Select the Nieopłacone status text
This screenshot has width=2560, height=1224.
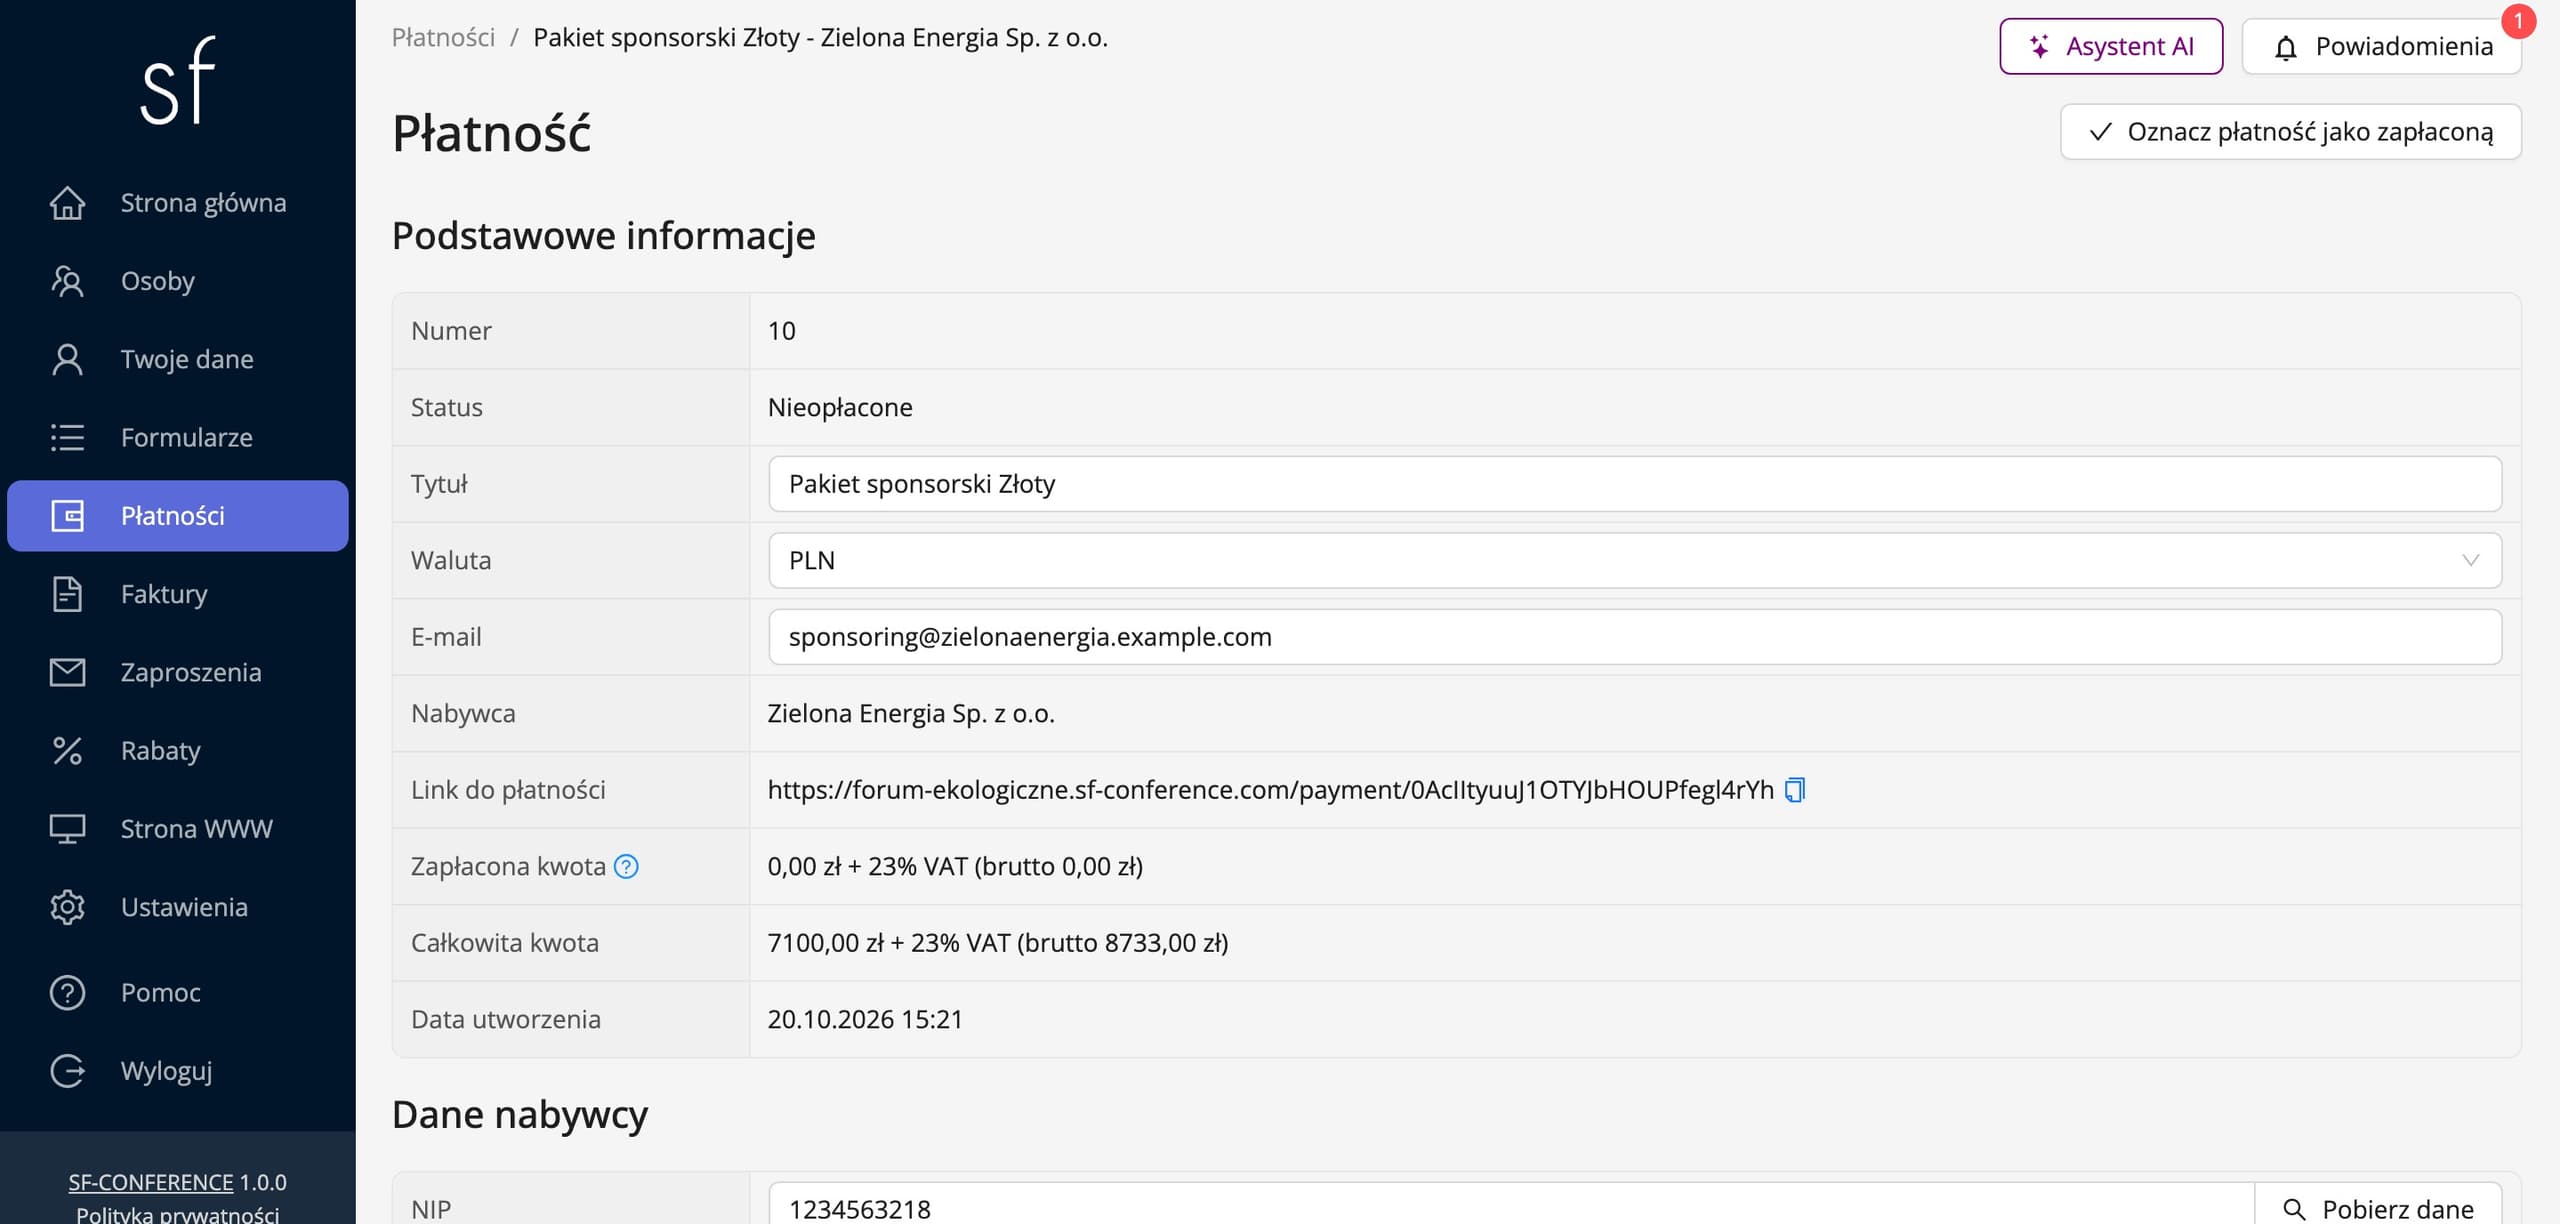(840, 407)
